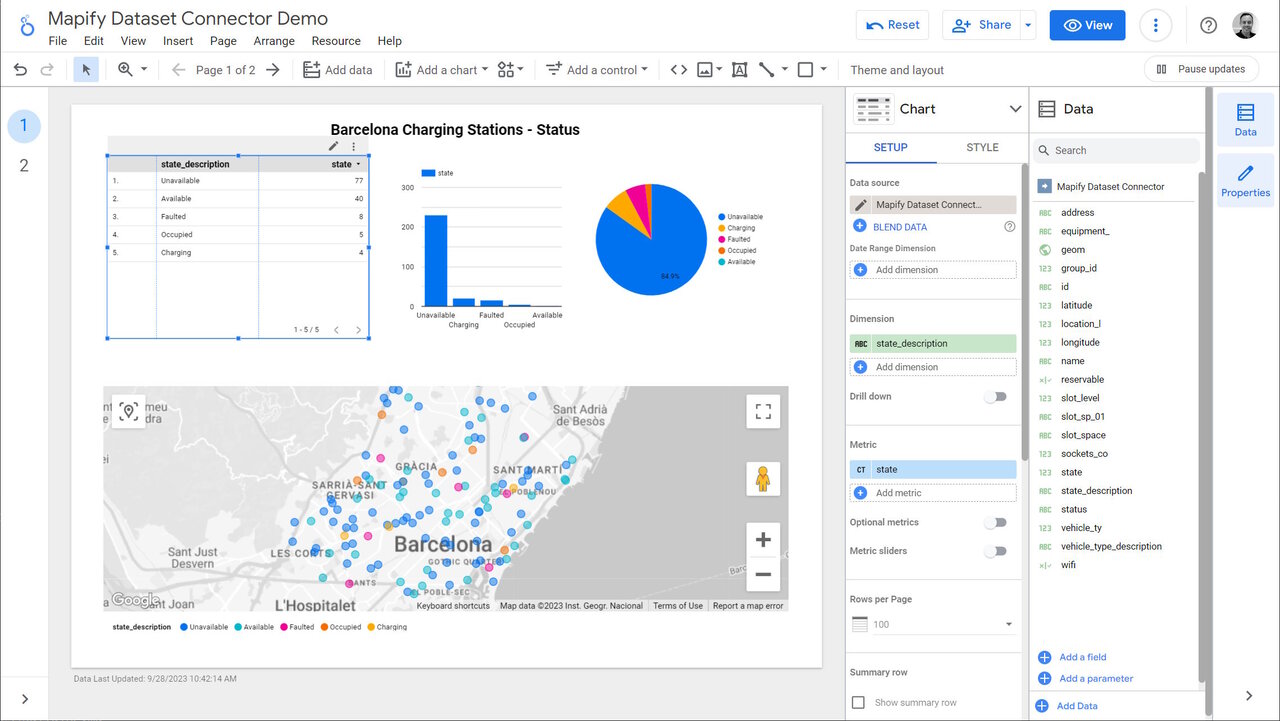
Task: Zoom in on the Barcelona map
Action: 763,540
